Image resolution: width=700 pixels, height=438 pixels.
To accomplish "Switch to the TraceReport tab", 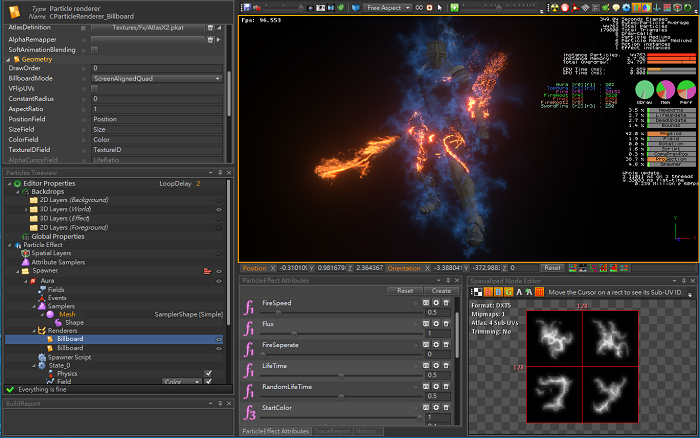I will (x=333, y=431).
